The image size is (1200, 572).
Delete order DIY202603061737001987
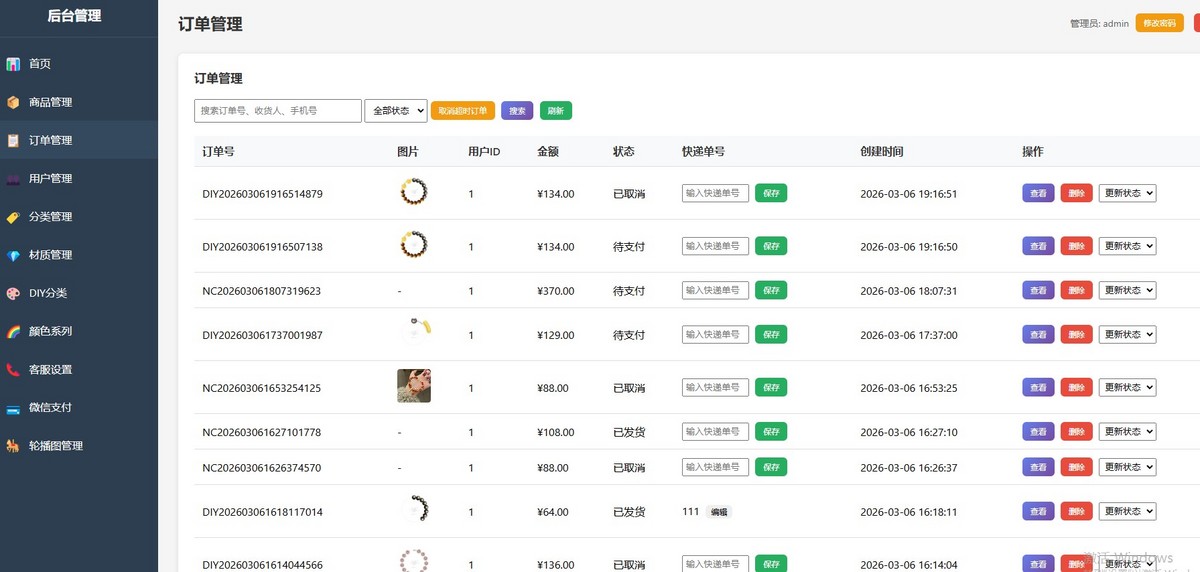1077,334
